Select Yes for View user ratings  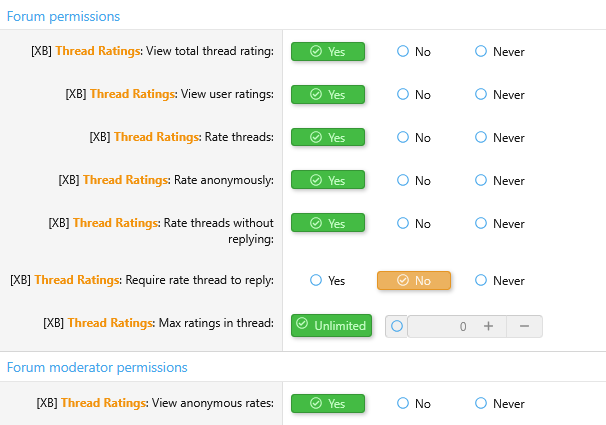pyautogui.click(x=328, y=94)
